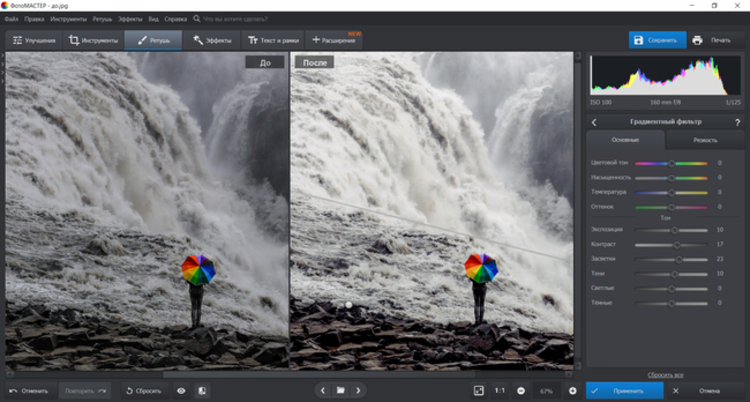
Task: Go to next photo with right arrow
Action: pos(359,390)
